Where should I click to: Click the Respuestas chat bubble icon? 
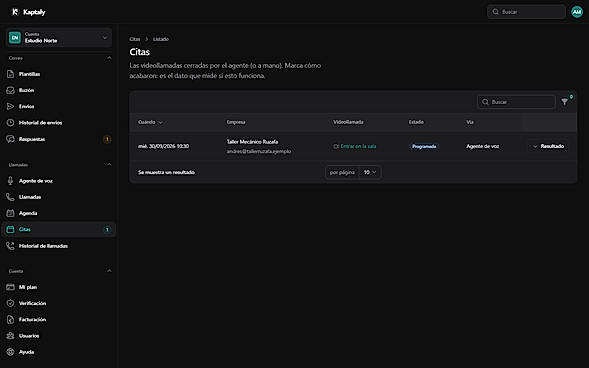11,139
